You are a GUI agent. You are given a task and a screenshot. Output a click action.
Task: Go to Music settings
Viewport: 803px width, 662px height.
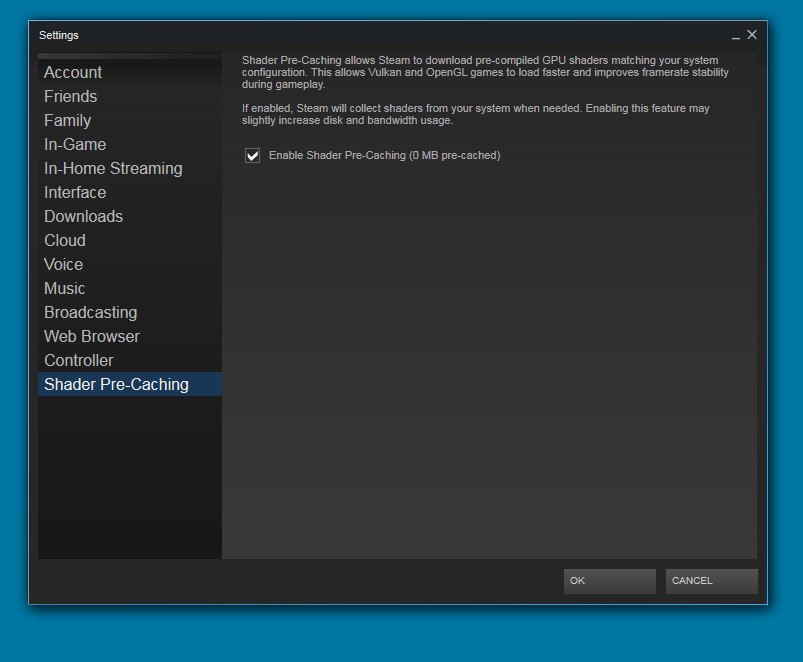point(65,288)
